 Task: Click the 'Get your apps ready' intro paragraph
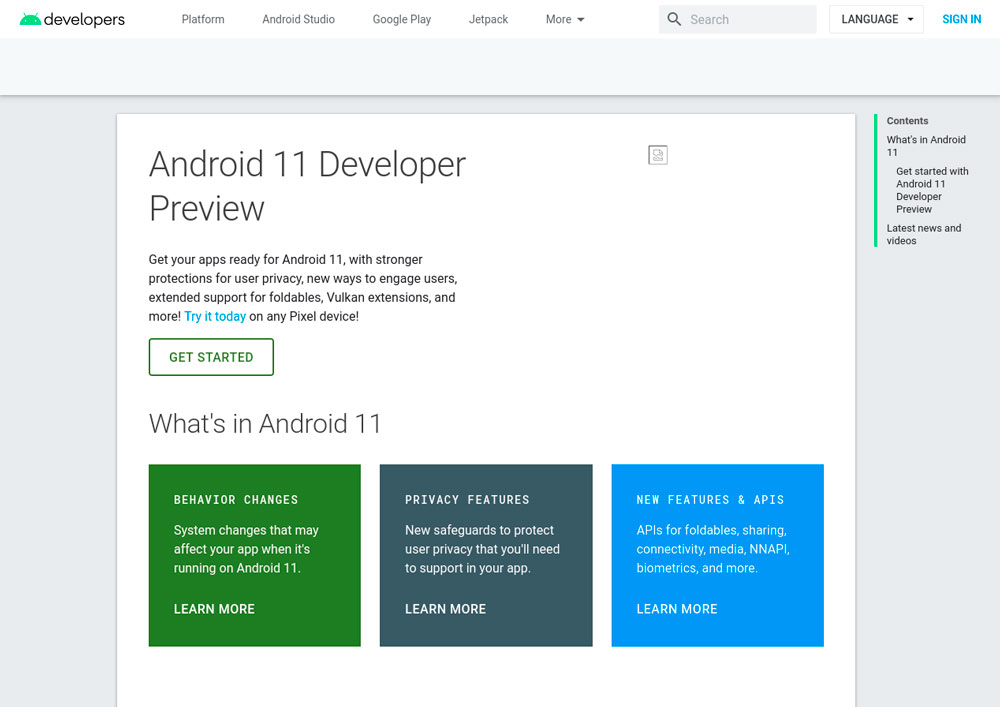click(x=303, y=288)
